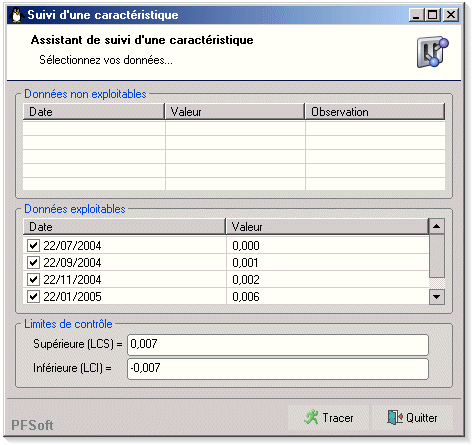Click the scroll up arrow in exploitable data list
The image size is (473, 445).
tap(436, 227)
